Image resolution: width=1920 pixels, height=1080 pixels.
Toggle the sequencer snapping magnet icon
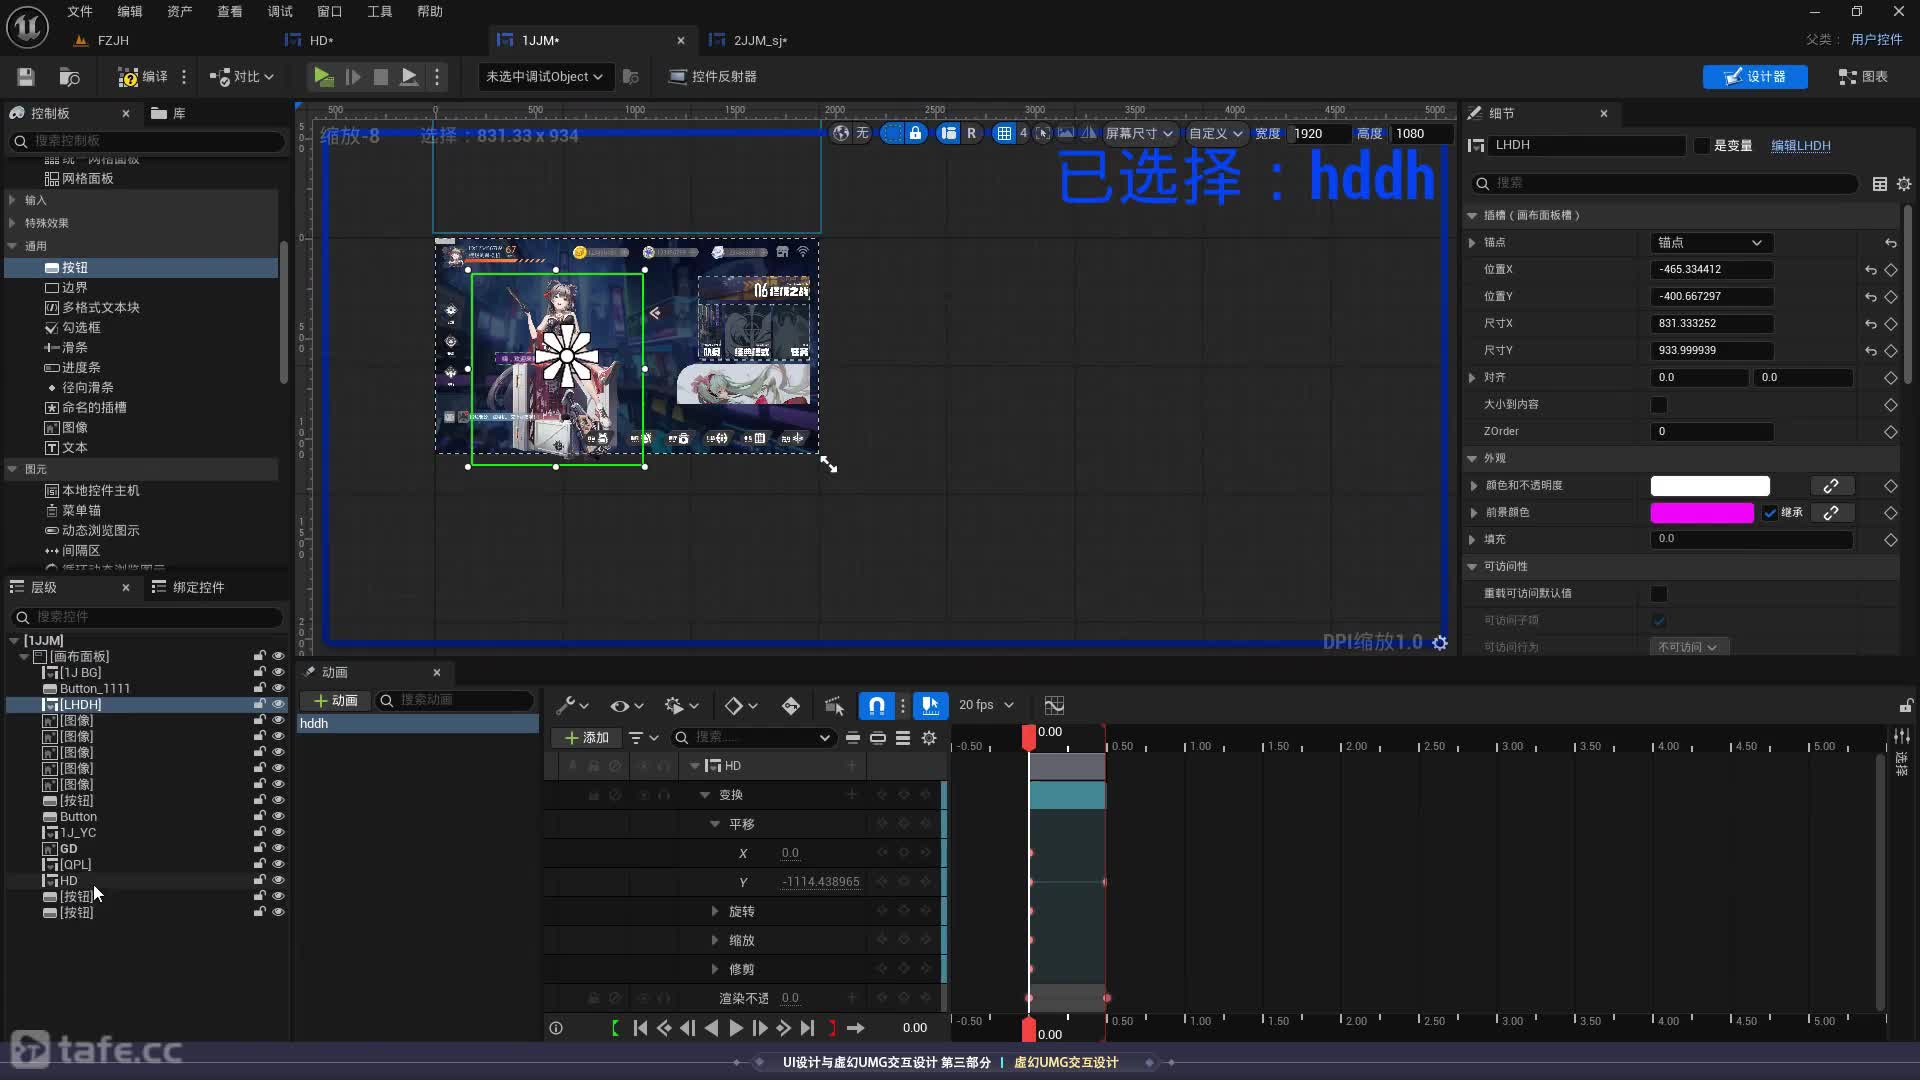coord(876,706)
